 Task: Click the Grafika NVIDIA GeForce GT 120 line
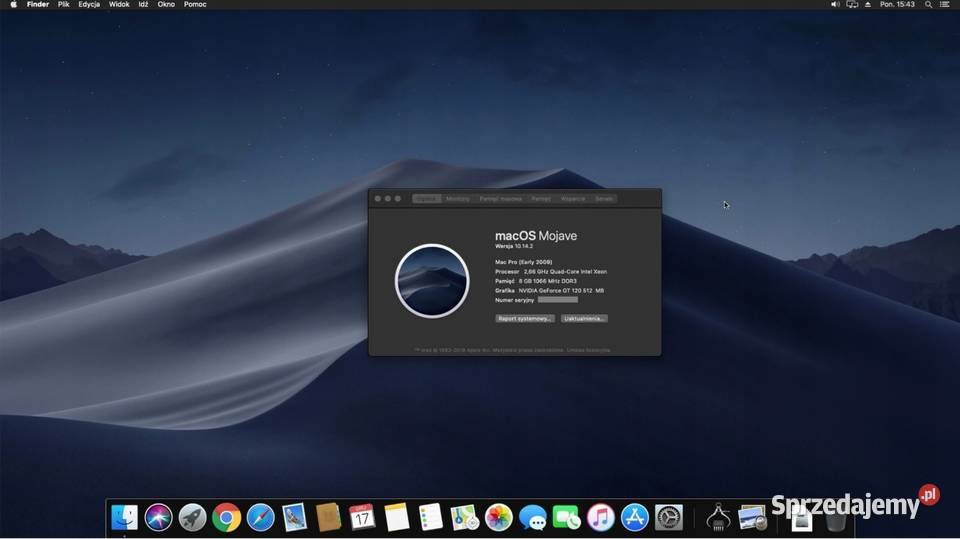[549, 290]
